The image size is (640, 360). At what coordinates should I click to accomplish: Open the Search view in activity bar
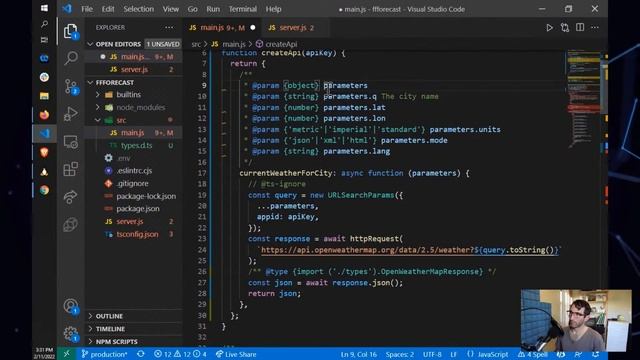point(71,58)
